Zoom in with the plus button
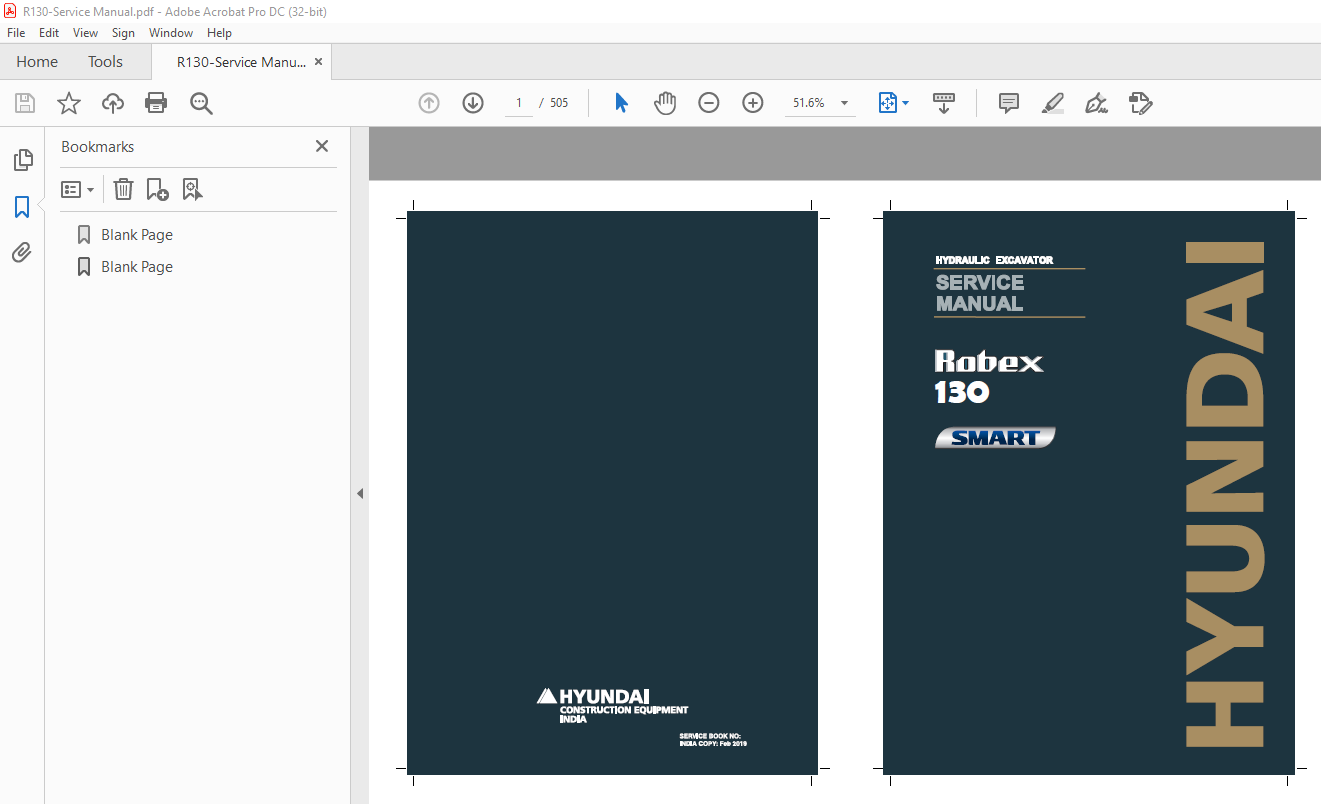Viewport: 1321px width, 804px height. pyautogui.click(x=753, y=103)
